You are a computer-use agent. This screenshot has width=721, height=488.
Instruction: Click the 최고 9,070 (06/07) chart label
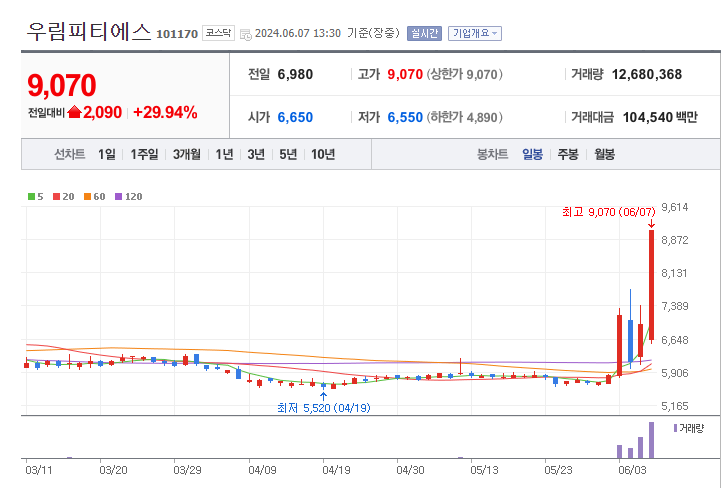[x=608, y=212]
